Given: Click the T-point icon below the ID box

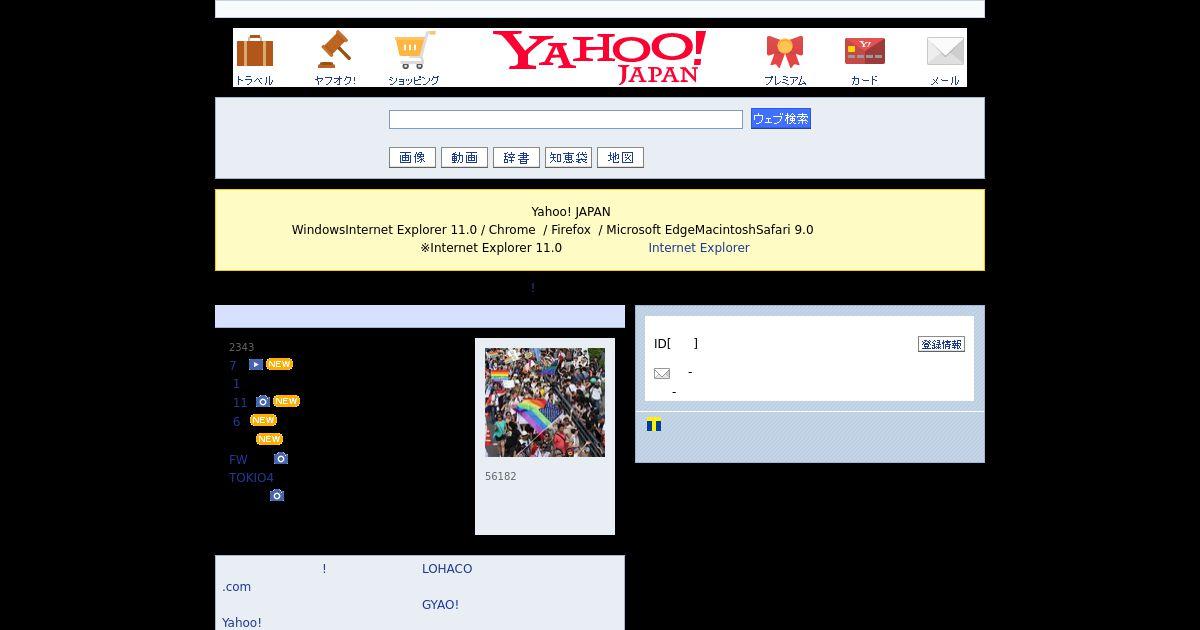Looking at the screenshot, I should (x=654, y=424).
